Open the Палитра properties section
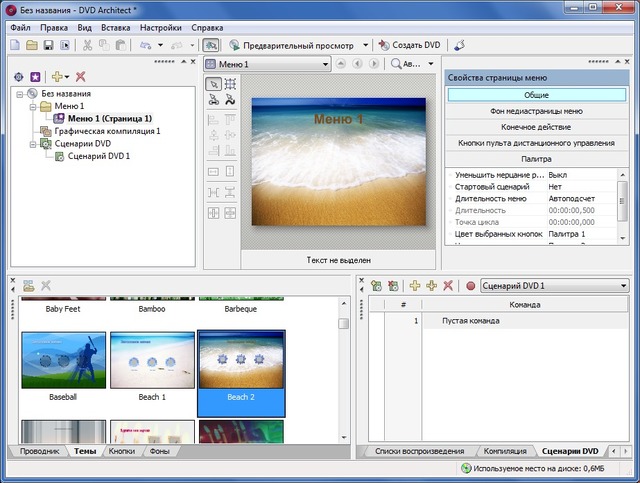Screen dimensions: 640x483 click(536, 159)
